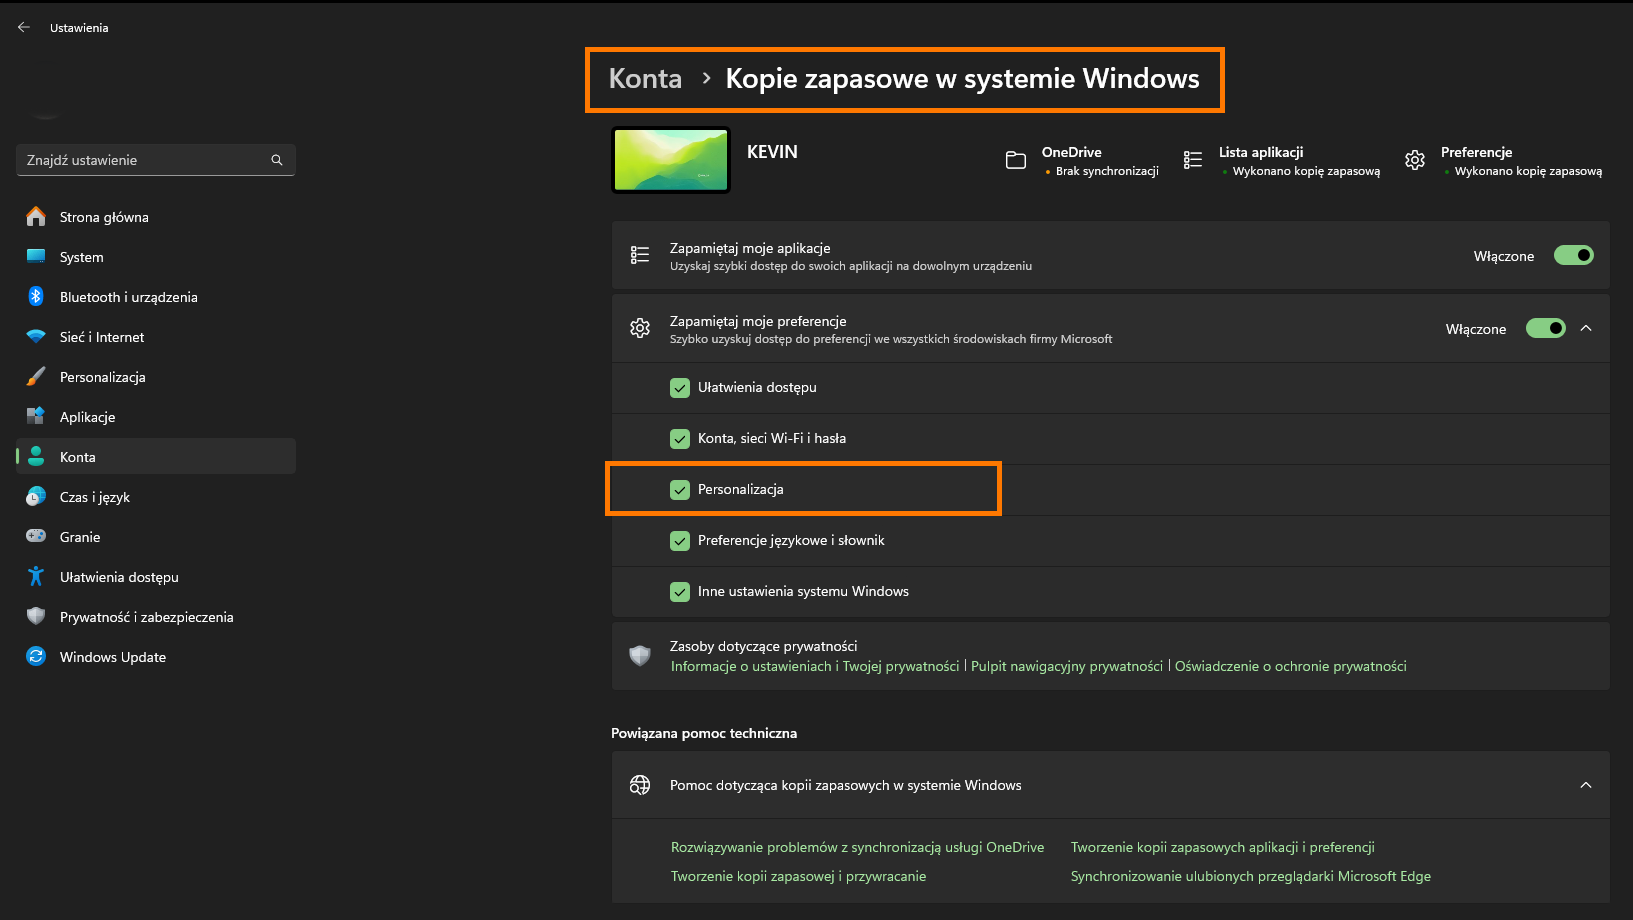Click the shield icon beside Zasoby dotyczące prywatności

pyautogui.click(x=640, y=655)
